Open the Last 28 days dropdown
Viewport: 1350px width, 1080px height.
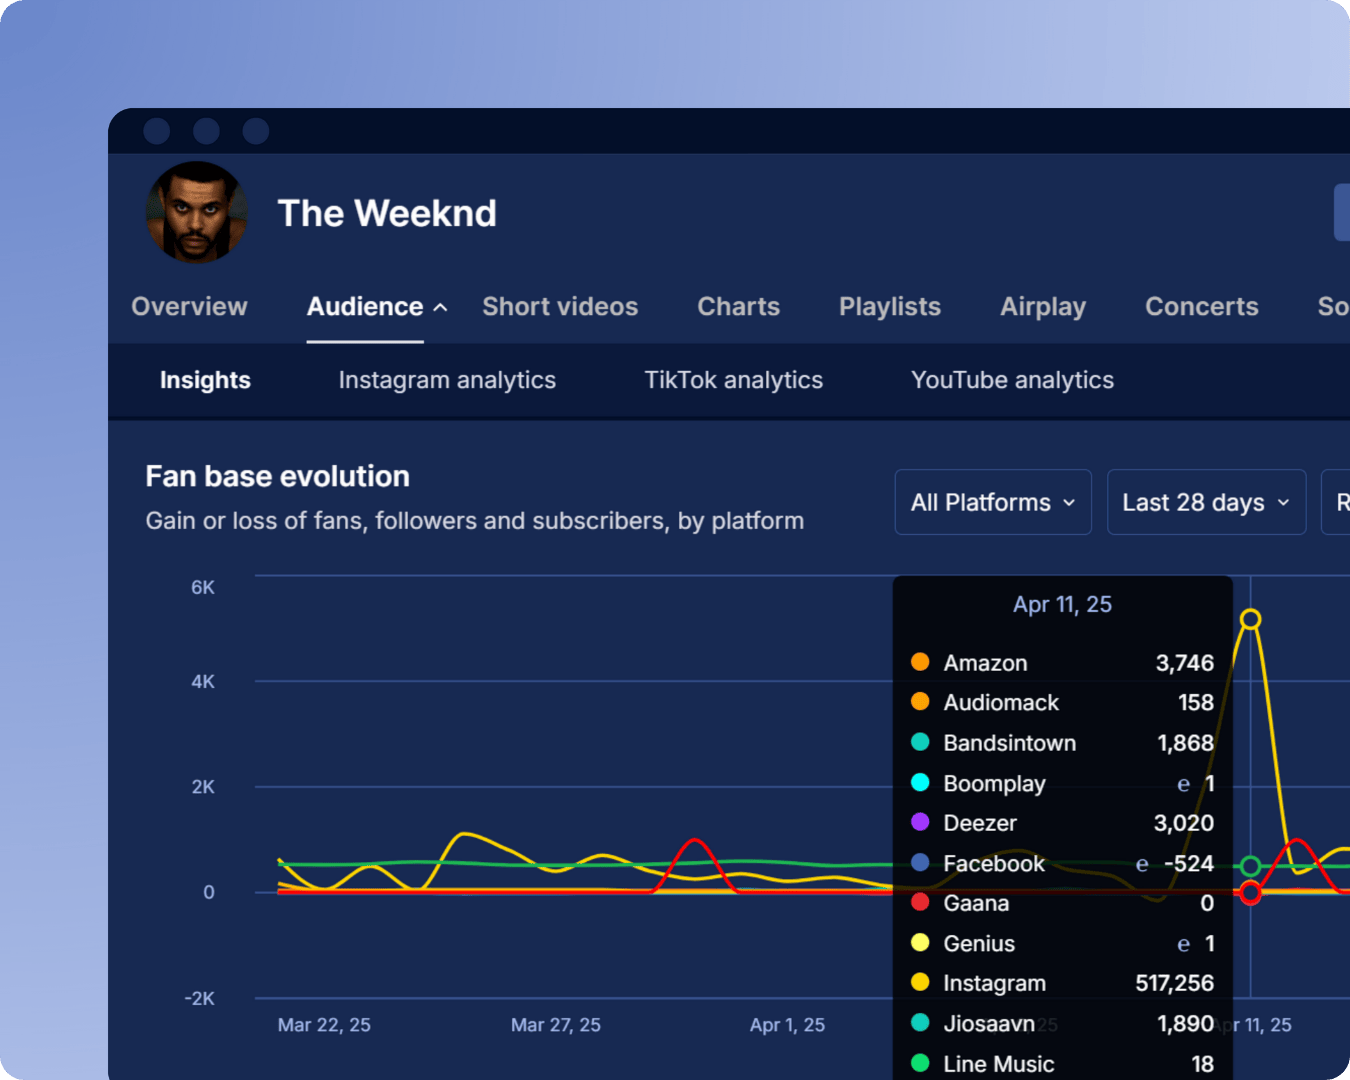click(1205, 502)
